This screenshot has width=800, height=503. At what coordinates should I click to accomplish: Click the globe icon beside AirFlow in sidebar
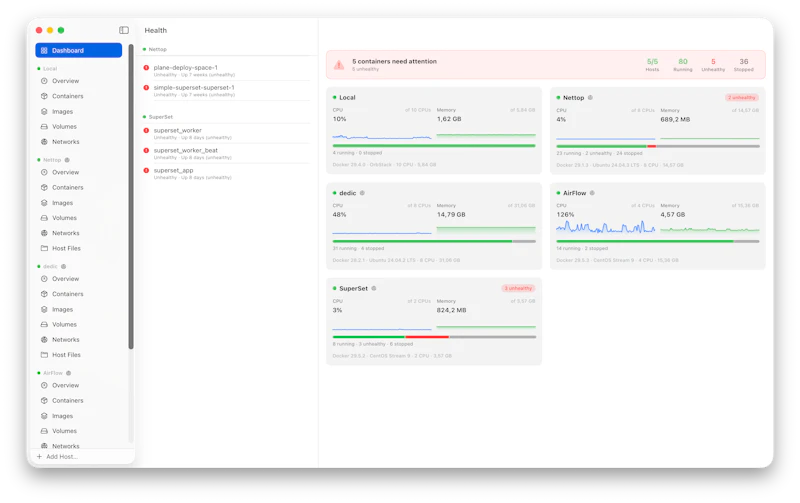pyautogui.click(x=68, y=373)
